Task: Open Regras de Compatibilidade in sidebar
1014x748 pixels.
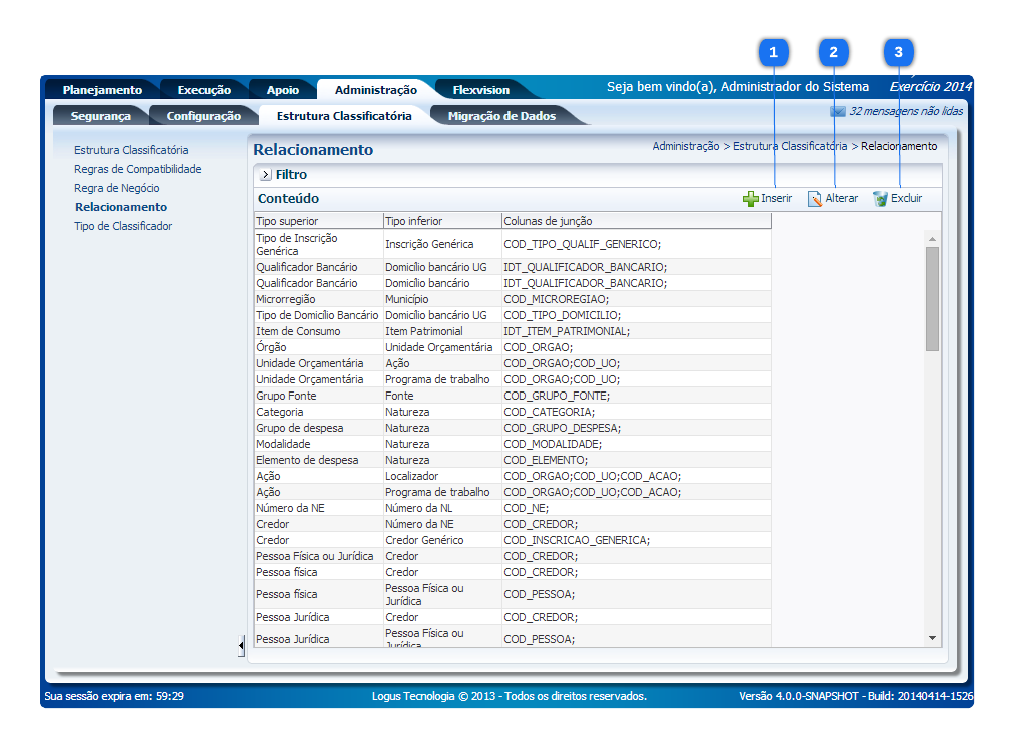Action: point(138,169)
